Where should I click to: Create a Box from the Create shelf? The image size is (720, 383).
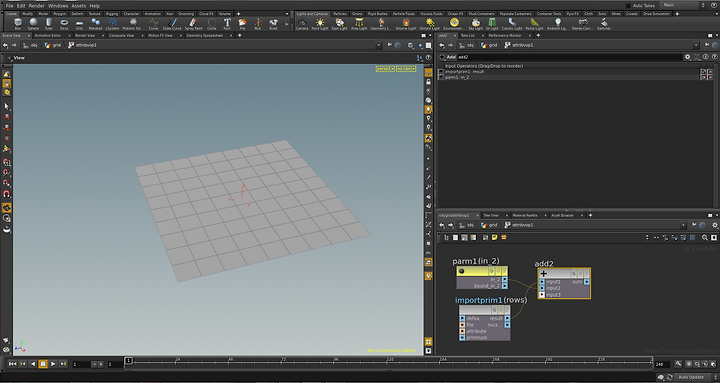(x=17, y=23)
